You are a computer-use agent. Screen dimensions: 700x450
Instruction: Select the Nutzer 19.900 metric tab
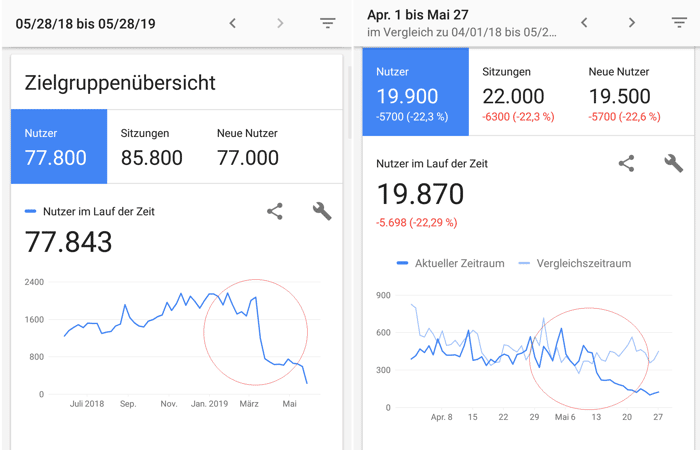pyautogui.click(x=416, y=92)
